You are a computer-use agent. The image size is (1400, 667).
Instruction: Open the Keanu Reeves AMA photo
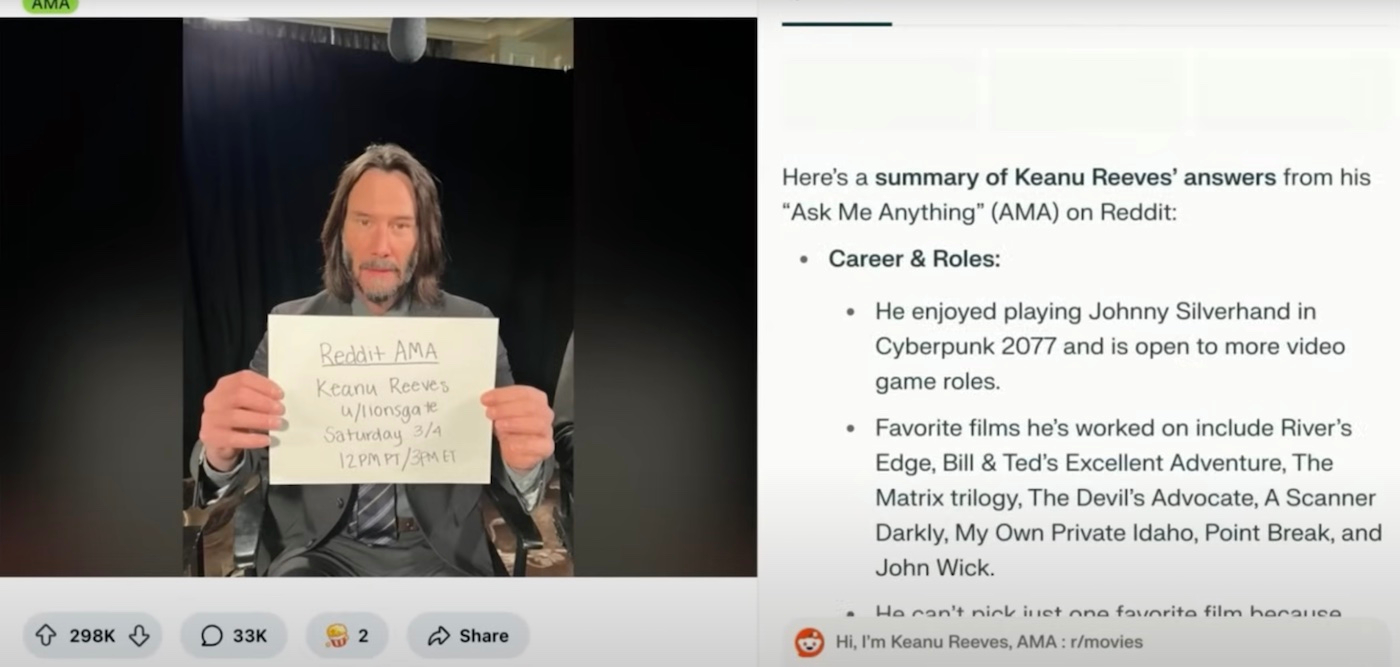click(378, 297)
